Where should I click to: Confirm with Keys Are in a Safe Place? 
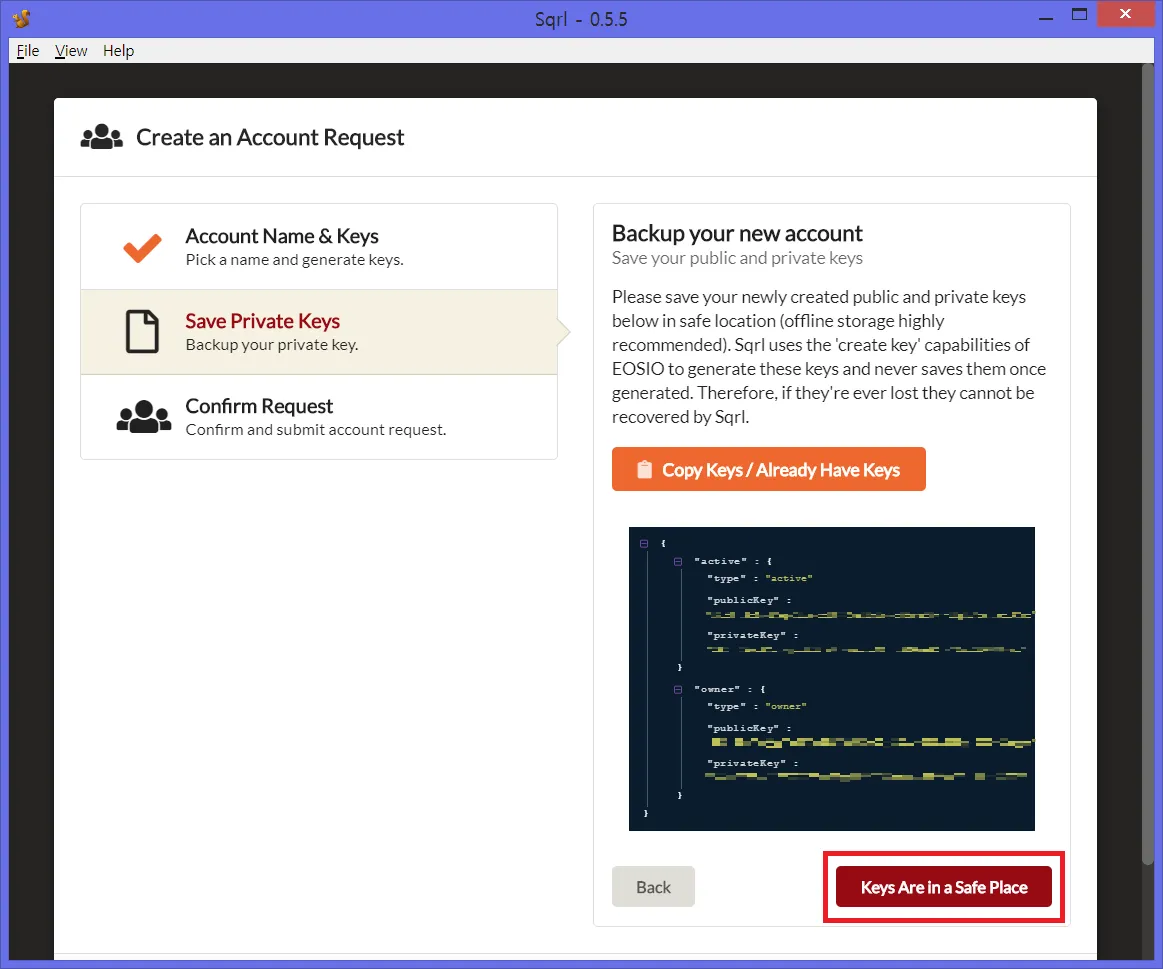tap(943, 887)
